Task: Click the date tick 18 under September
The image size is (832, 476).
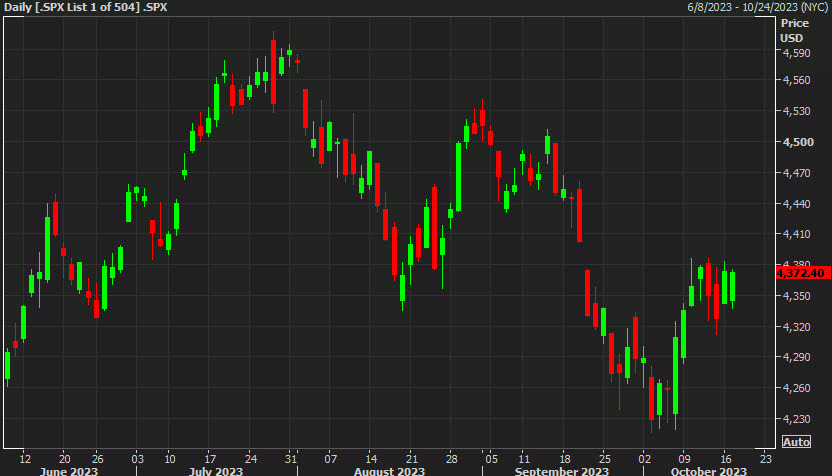Action: click(x=565, y=459)
